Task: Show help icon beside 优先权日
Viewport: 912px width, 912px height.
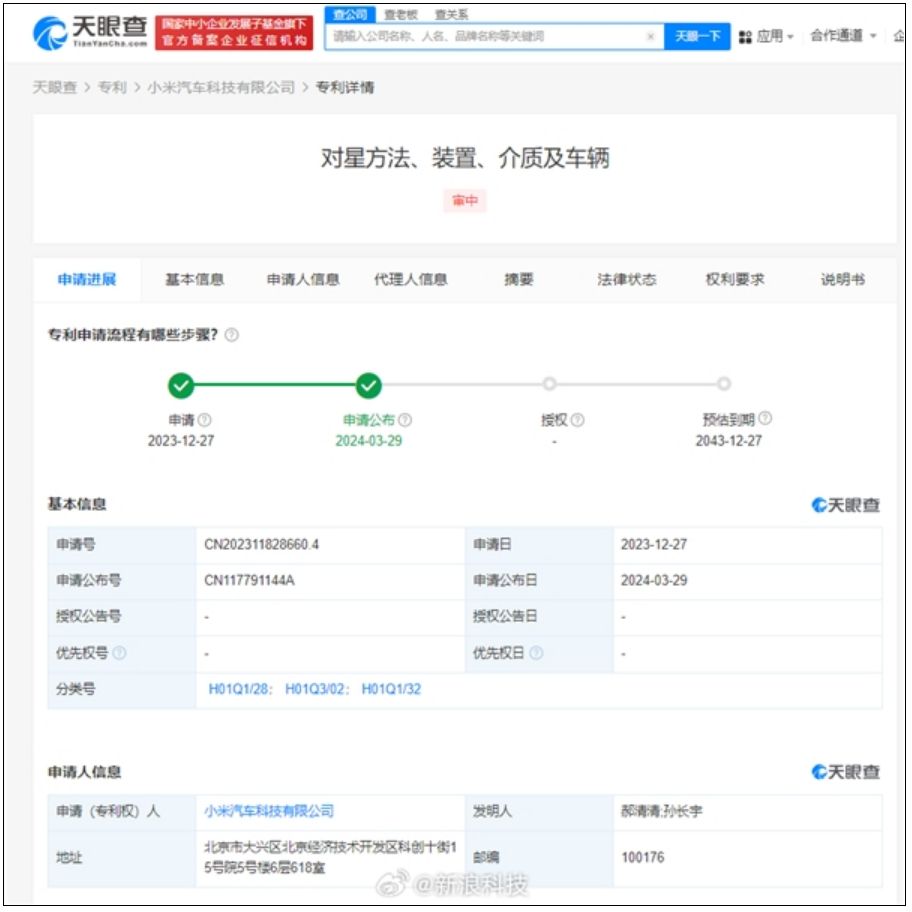Action: [x=536, y=653]
